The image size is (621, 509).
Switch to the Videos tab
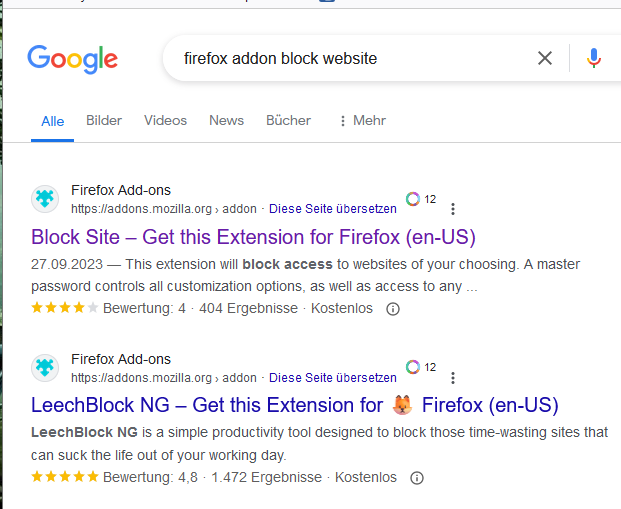(165, 121)
